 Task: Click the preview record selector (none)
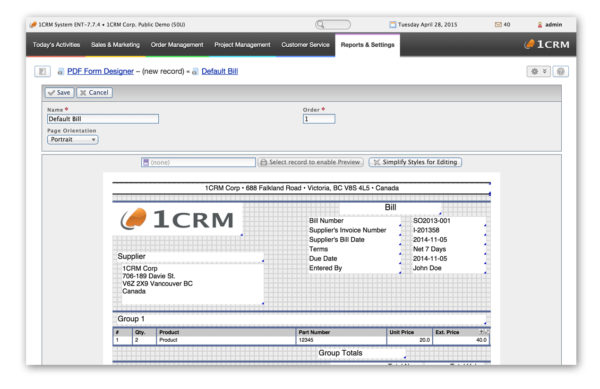coord(198,162)
